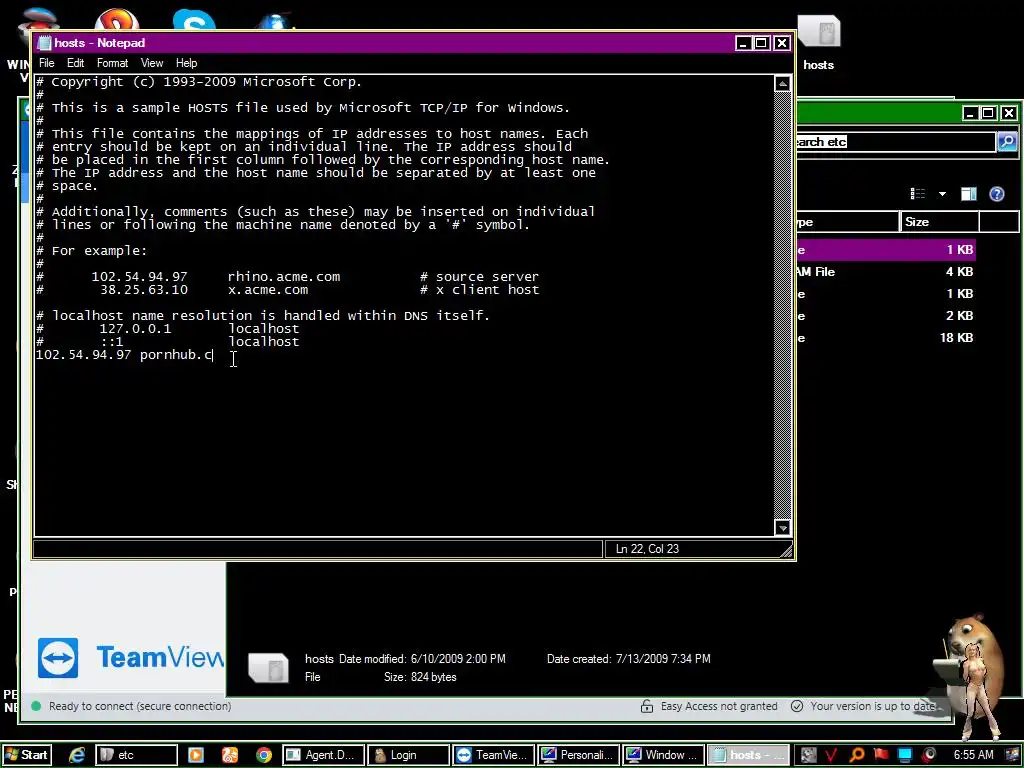
Task: Open the View menu in Notepad
Action: tap(152, 63)
